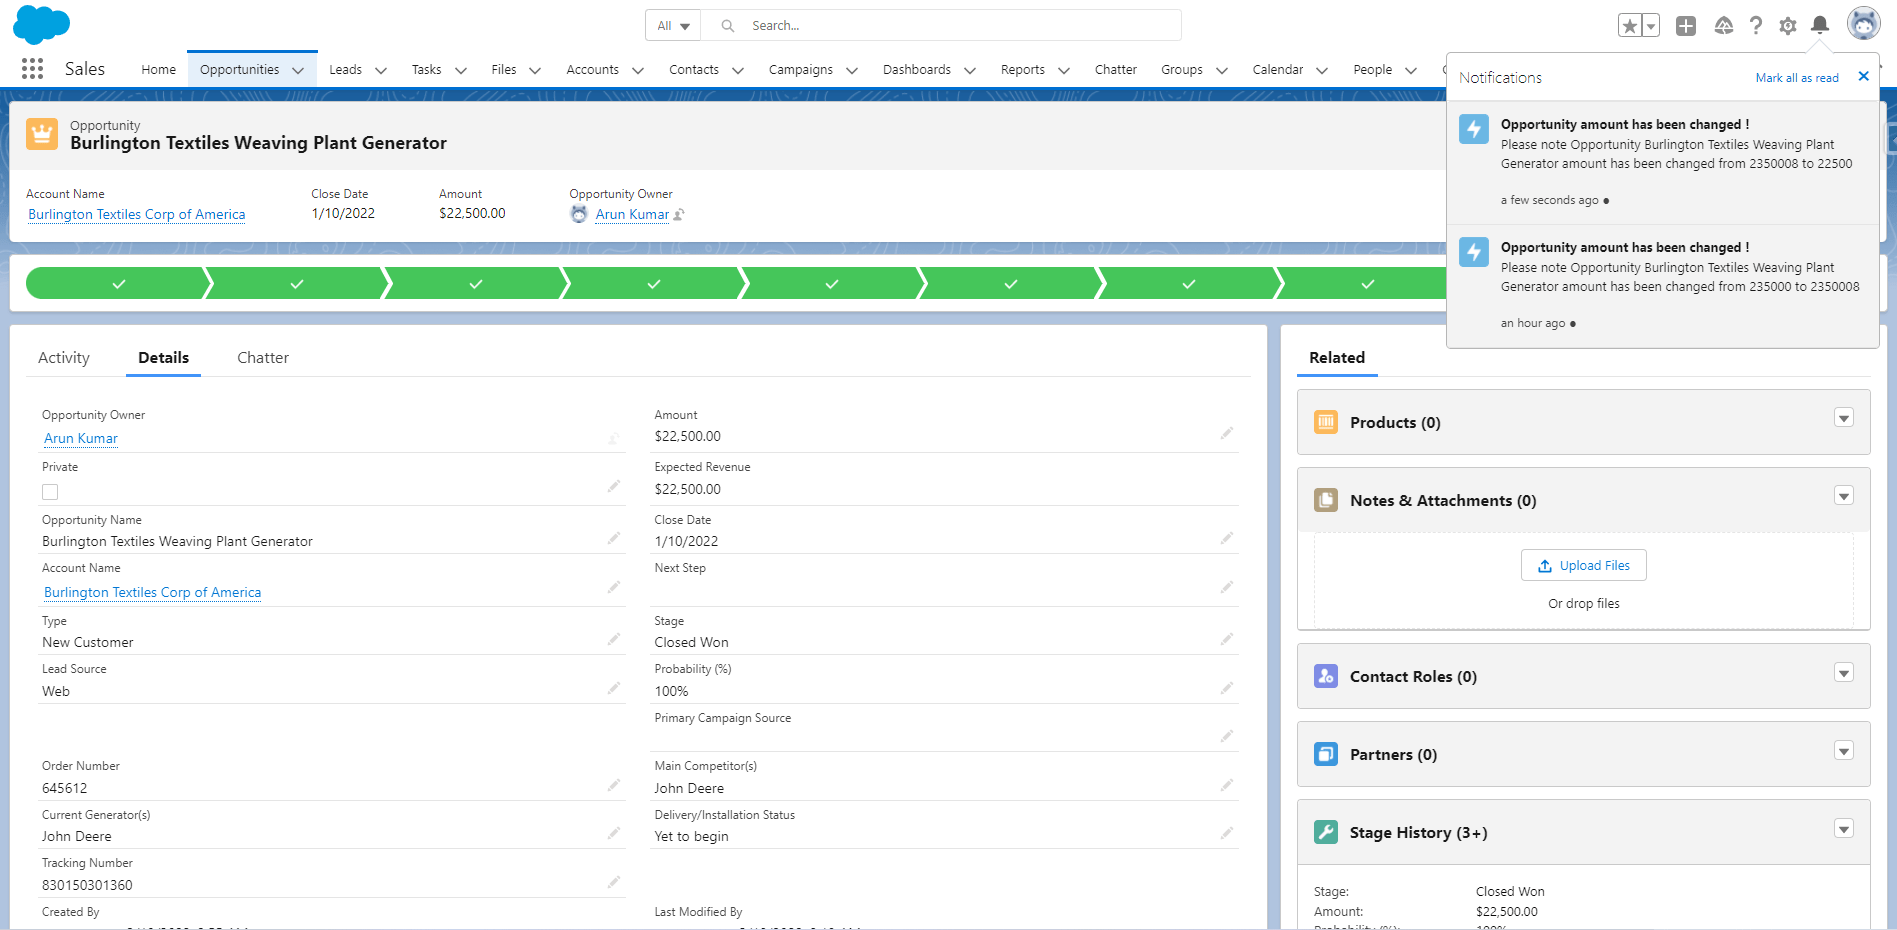This screenshot has width=1897, height=930.
Task: Edit the Opportunity Name pencil icon
Action: 614,539
